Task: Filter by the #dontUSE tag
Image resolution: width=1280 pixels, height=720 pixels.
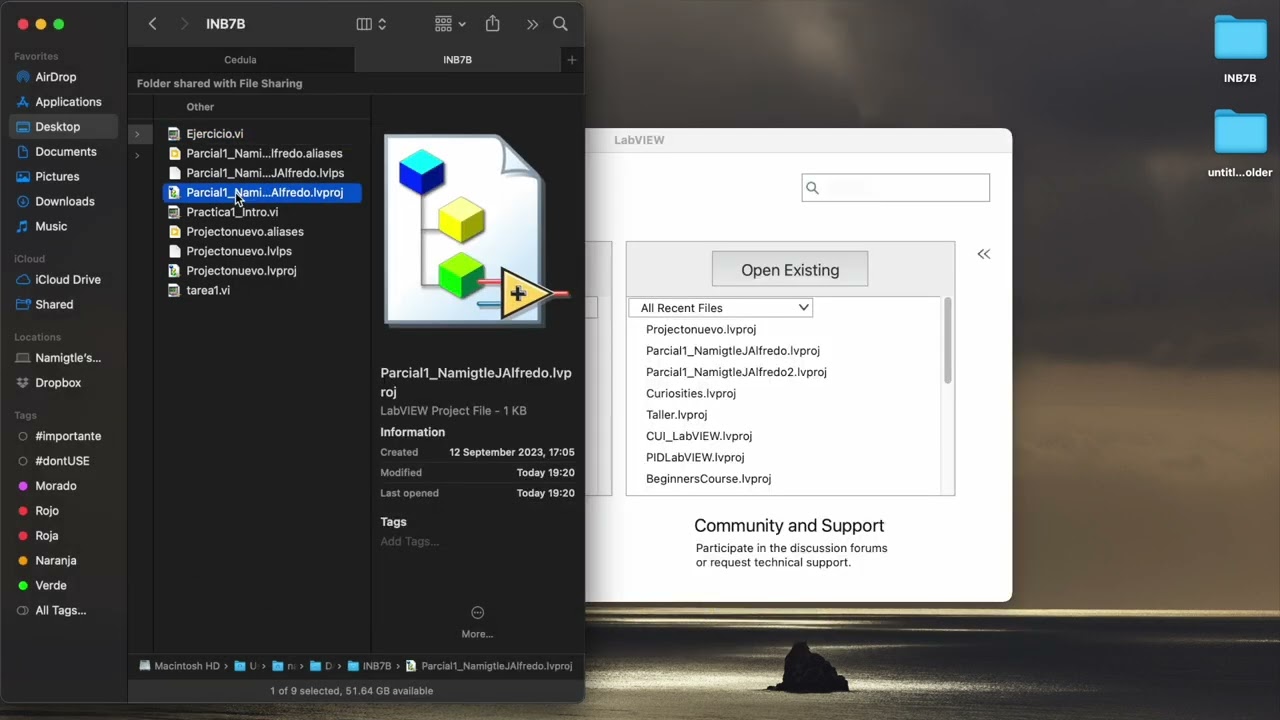Action: (x=62, y=461)
